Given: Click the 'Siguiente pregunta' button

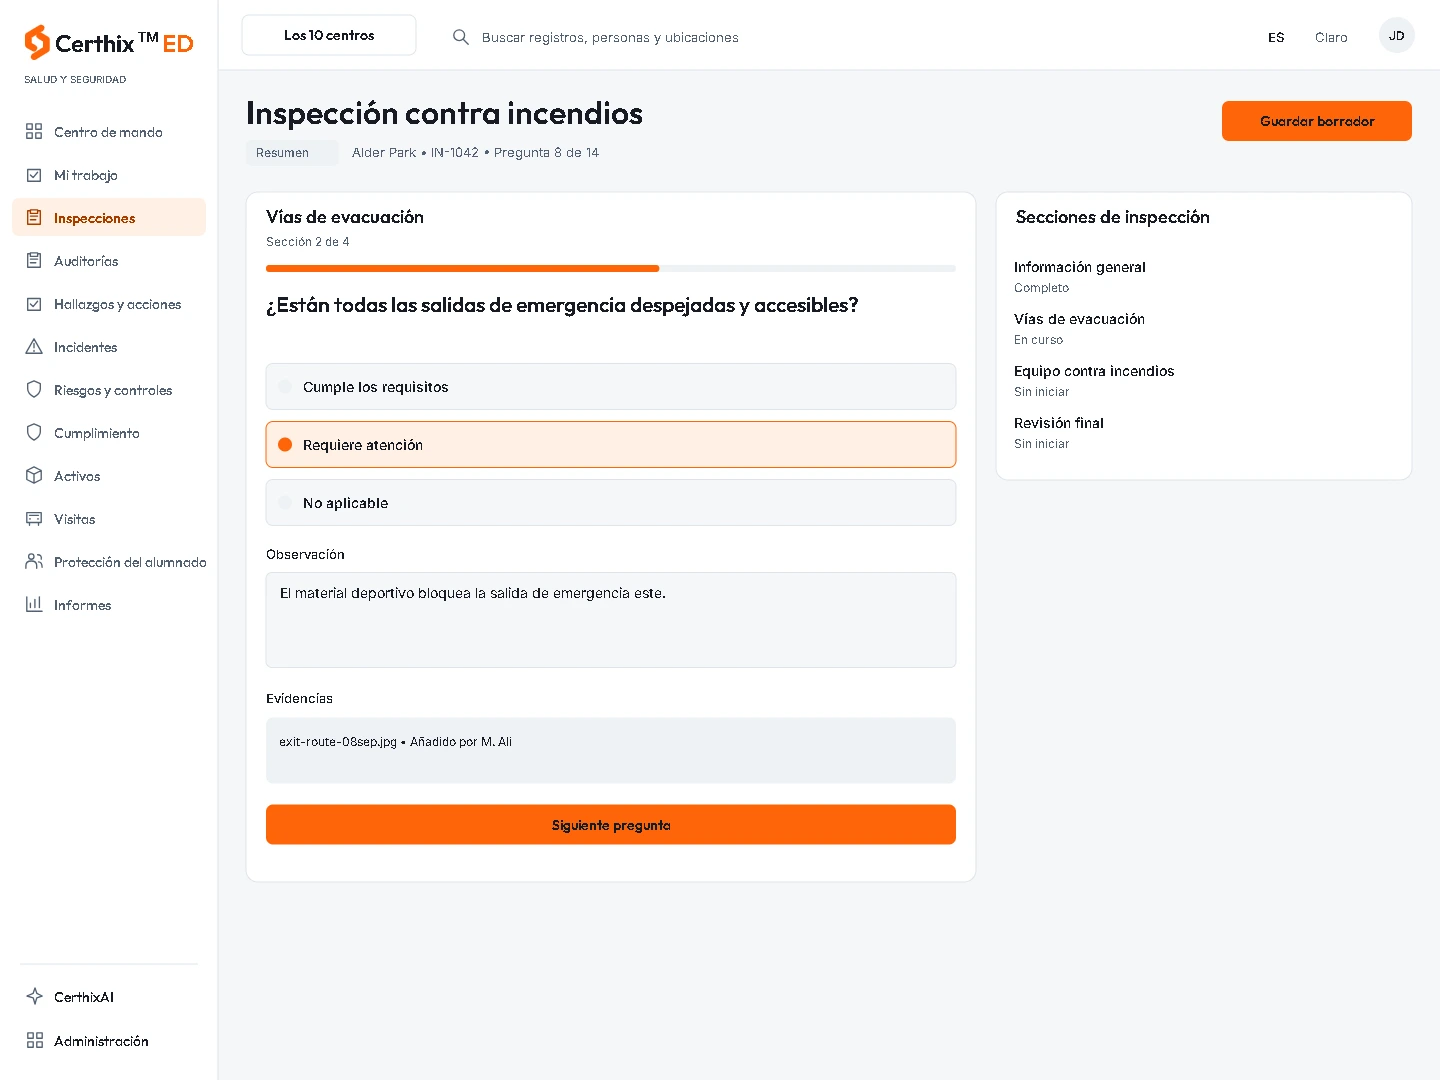Looking at the screenshot, I should point(611,825).
